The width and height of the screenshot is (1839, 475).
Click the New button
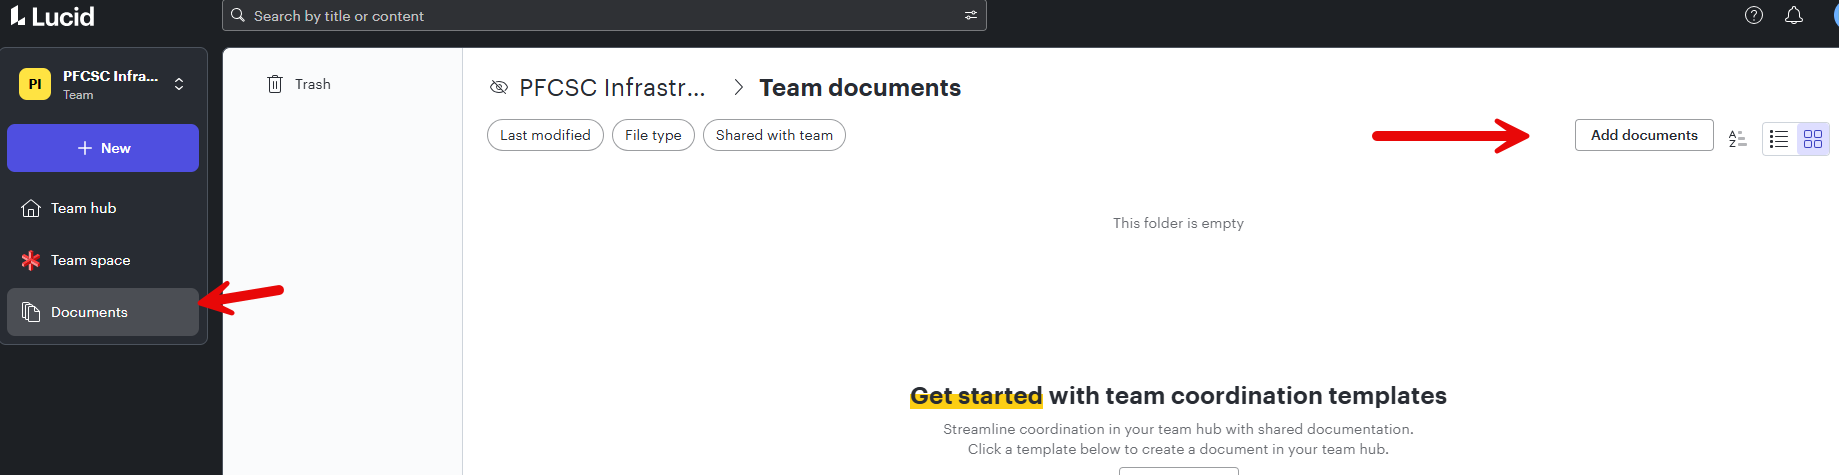pyautogui.click(x=103, y=148)
